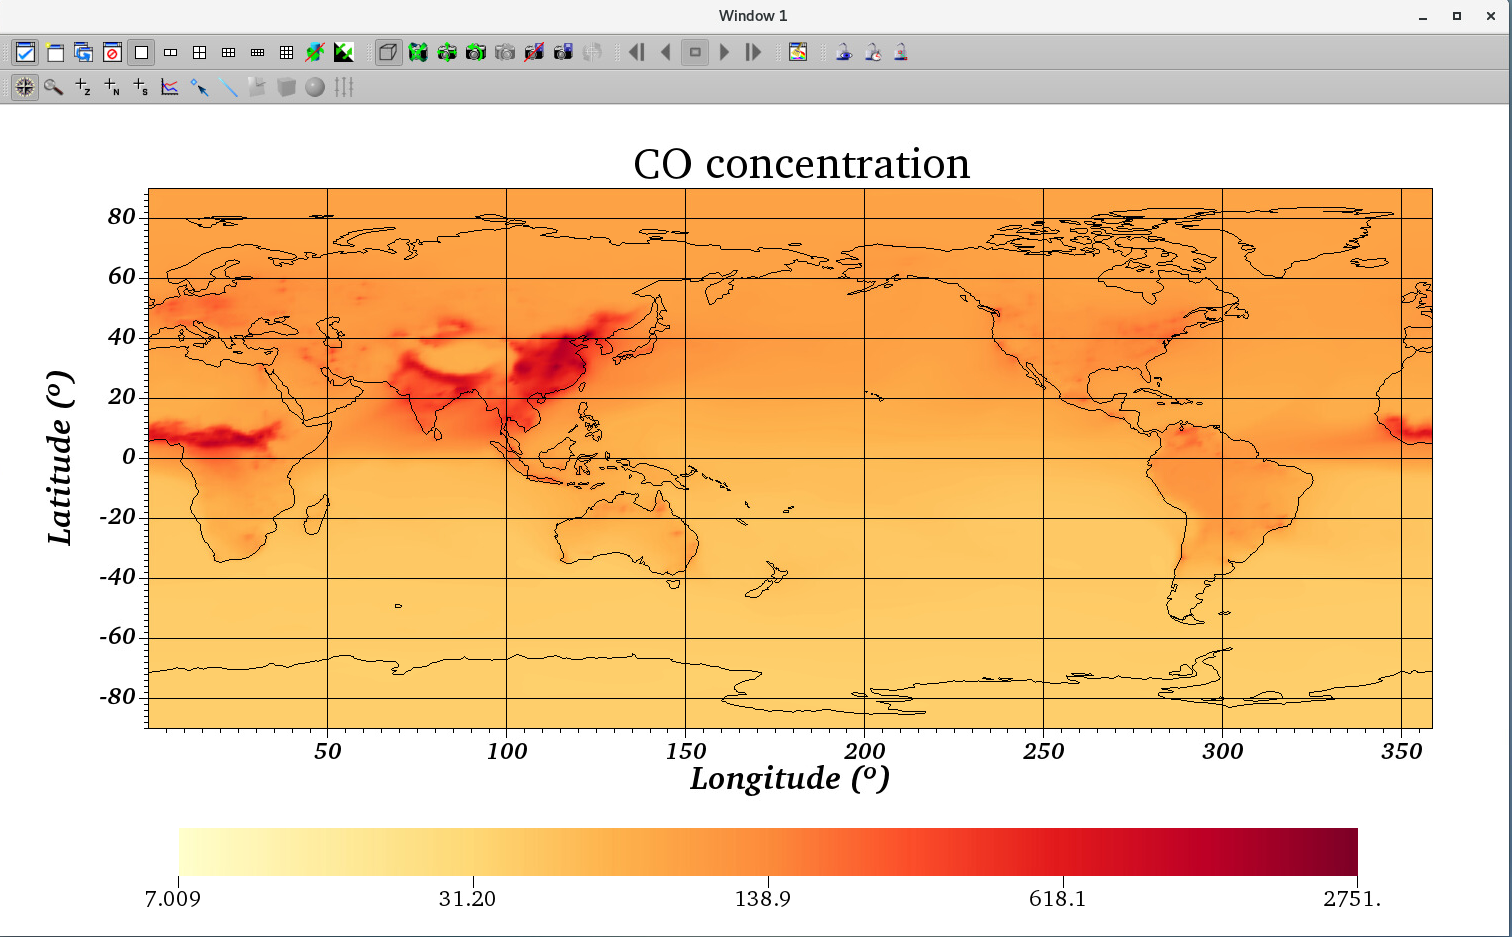This screenshot has width=1512, height=937.
Task: Toggle lock time padlock with clock
Action: 873,52
